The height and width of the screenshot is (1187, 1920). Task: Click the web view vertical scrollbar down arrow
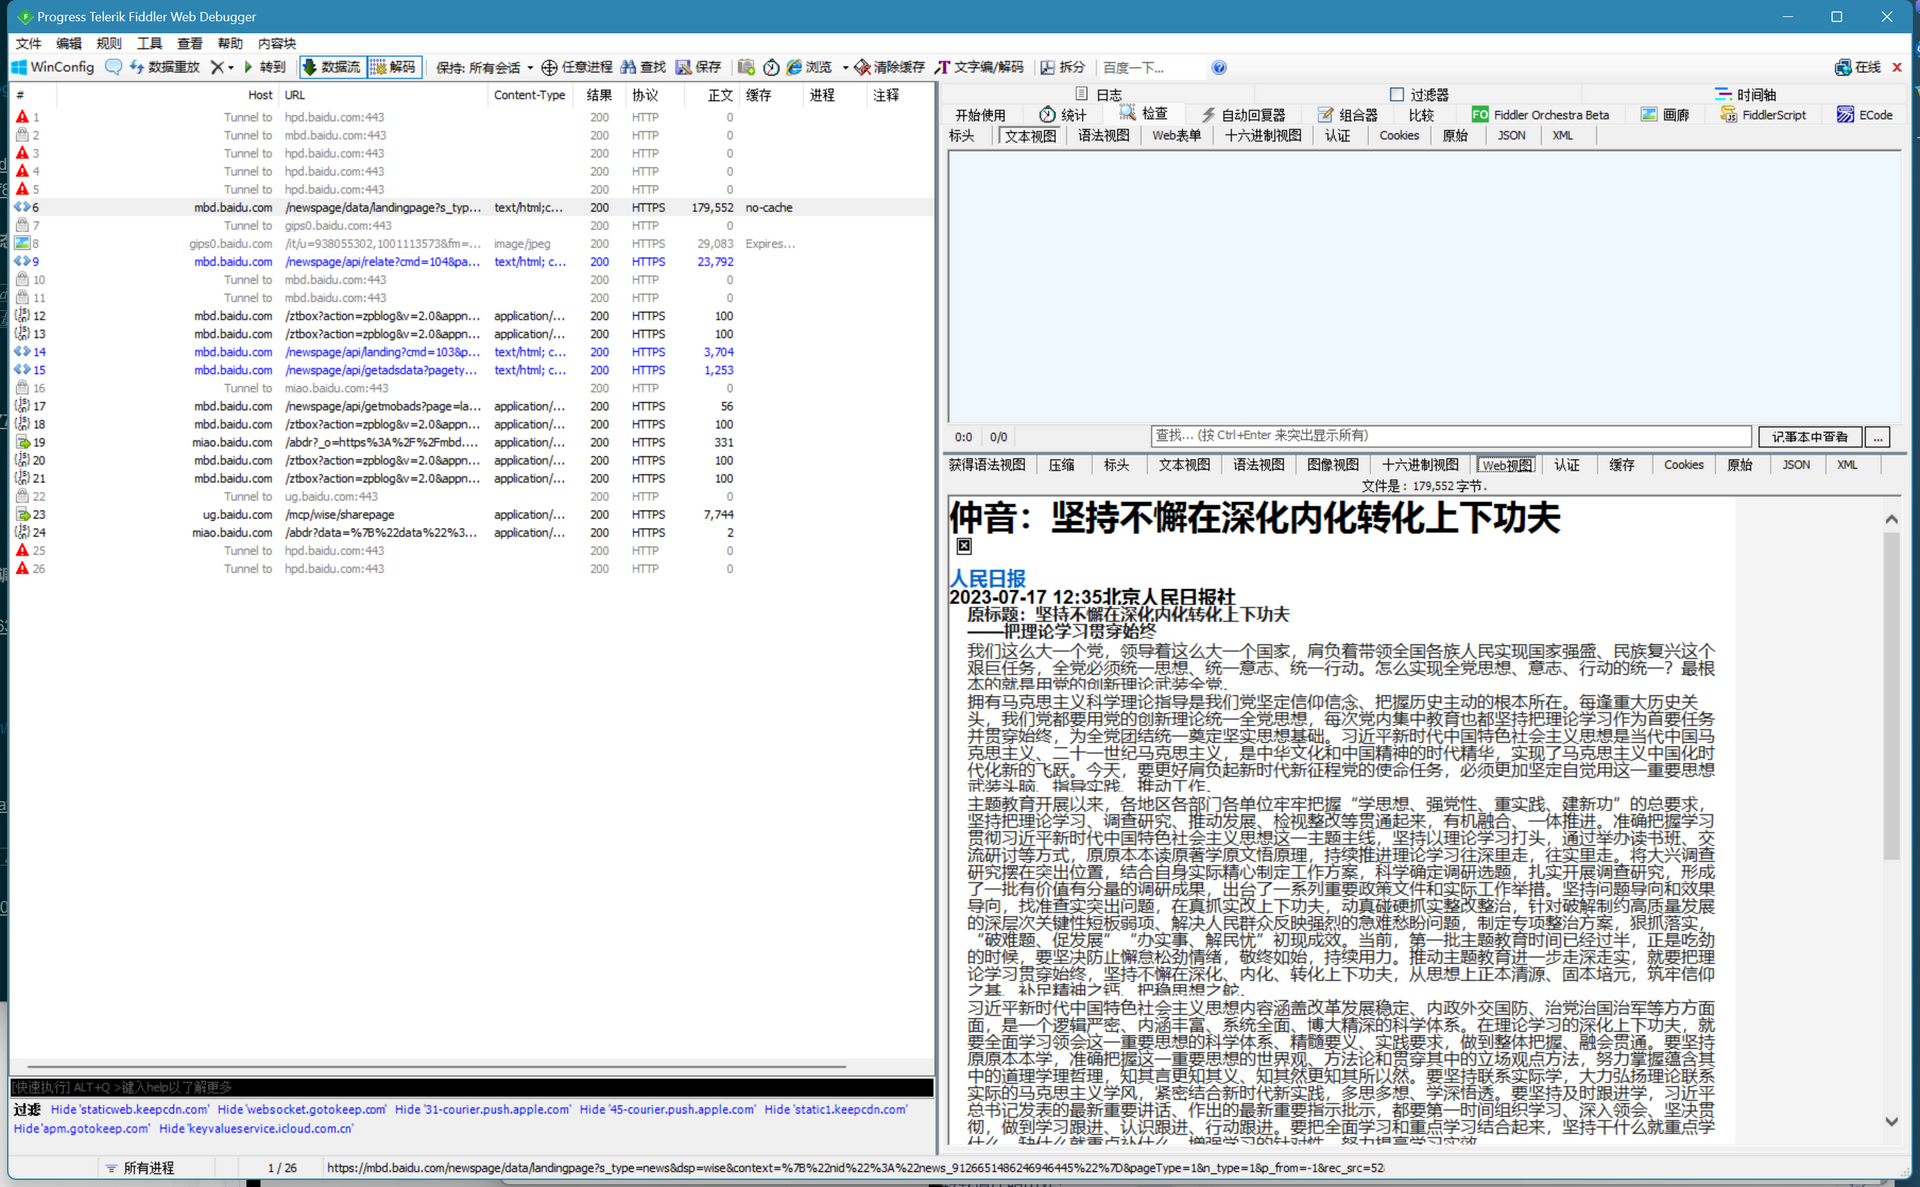coord(1891,1122)
